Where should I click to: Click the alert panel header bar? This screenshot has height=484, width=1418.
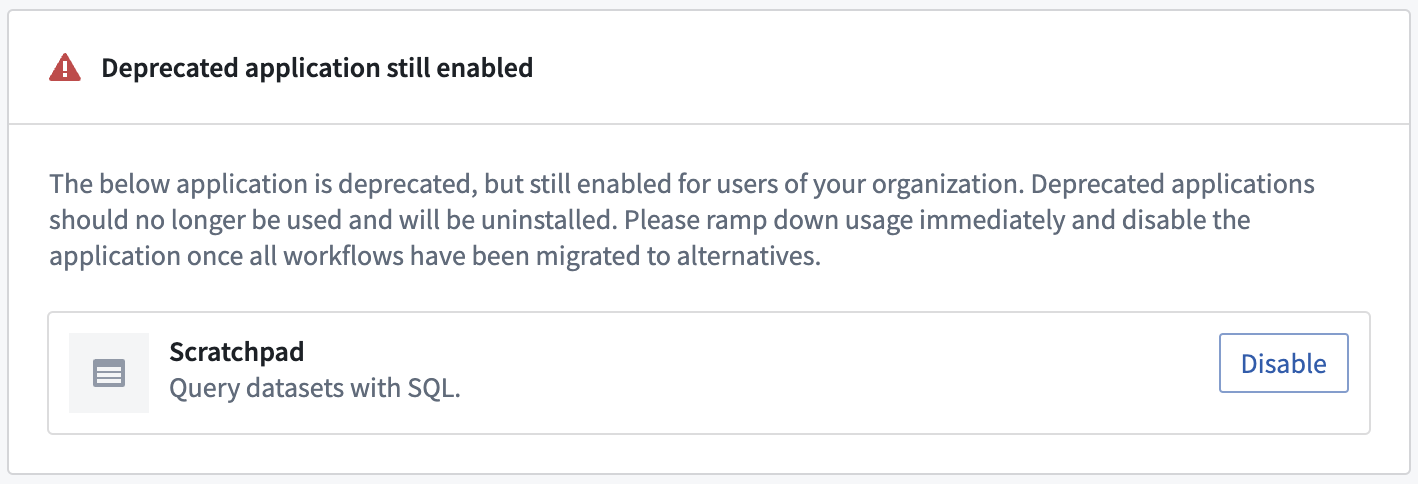point(709,68)
